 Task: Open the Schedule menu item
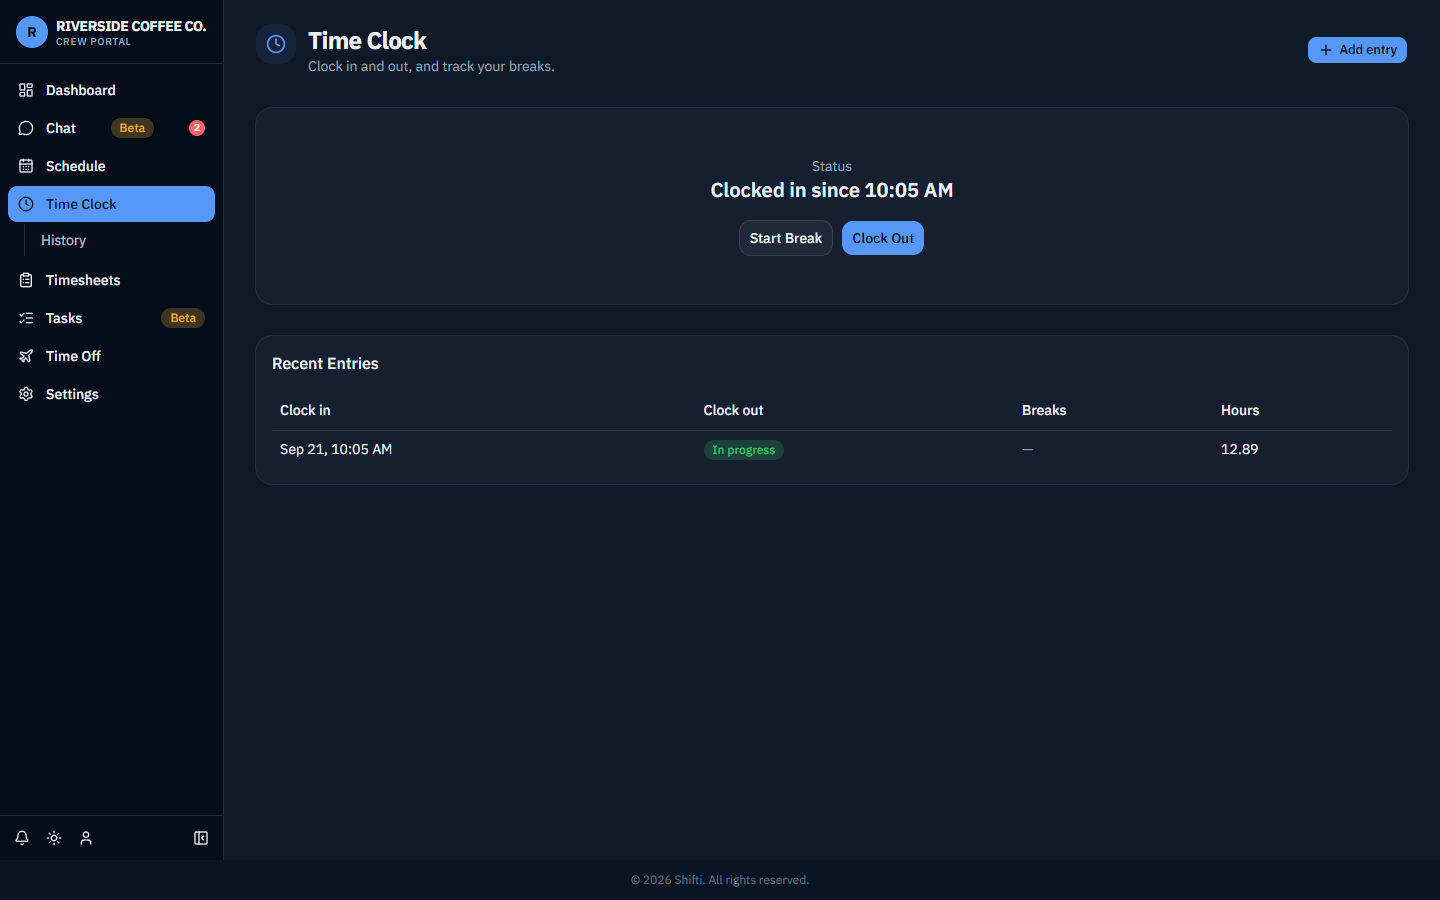coord(111,166)
